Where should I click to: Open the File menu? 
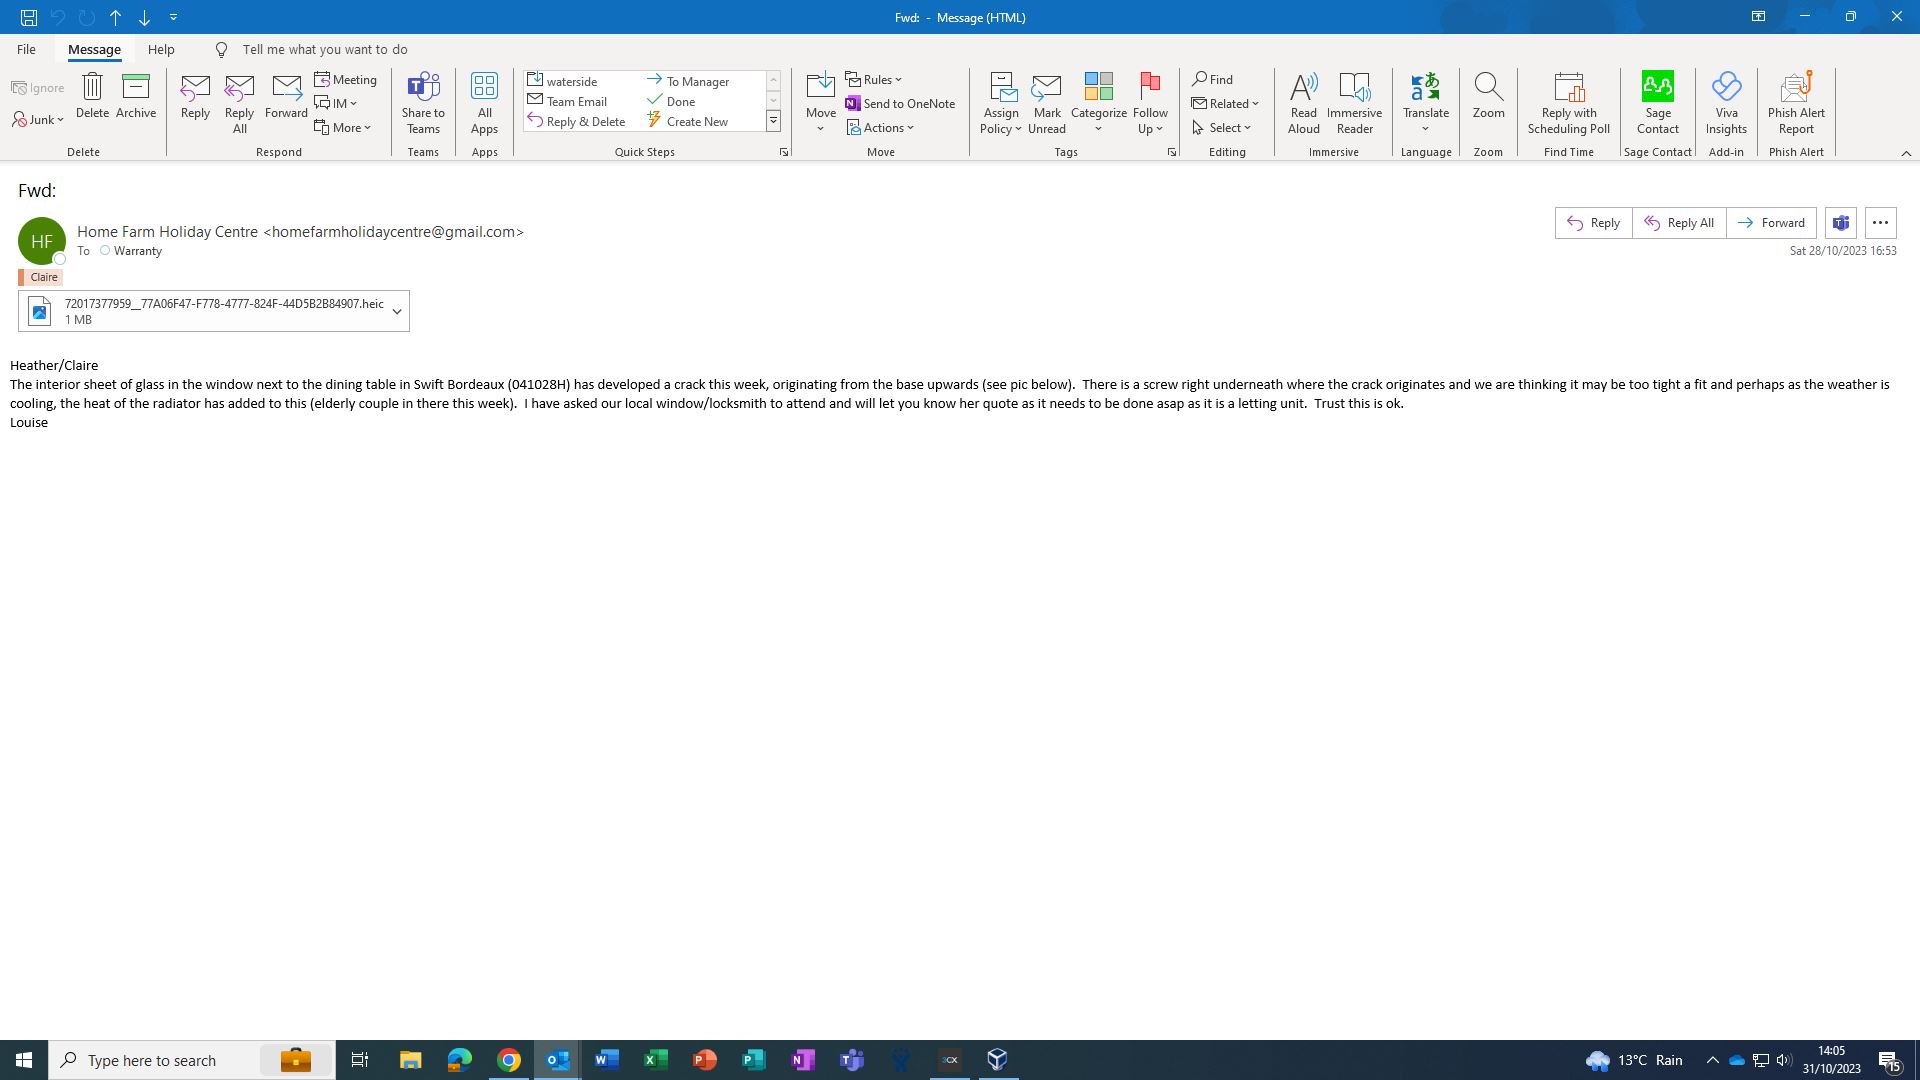(x=26, y=49)
